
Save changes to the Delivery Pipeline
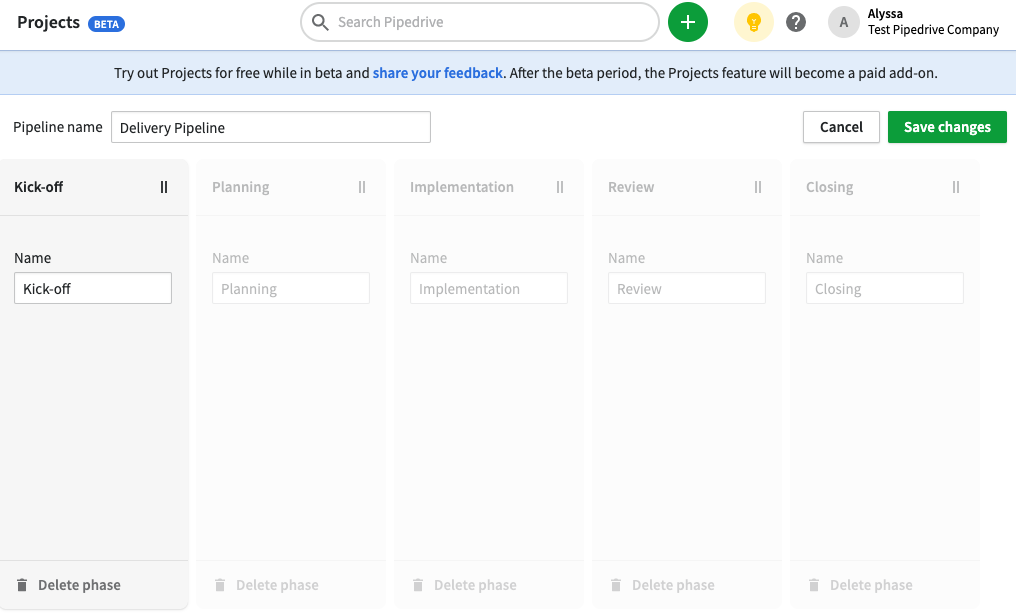pos(946,127)
